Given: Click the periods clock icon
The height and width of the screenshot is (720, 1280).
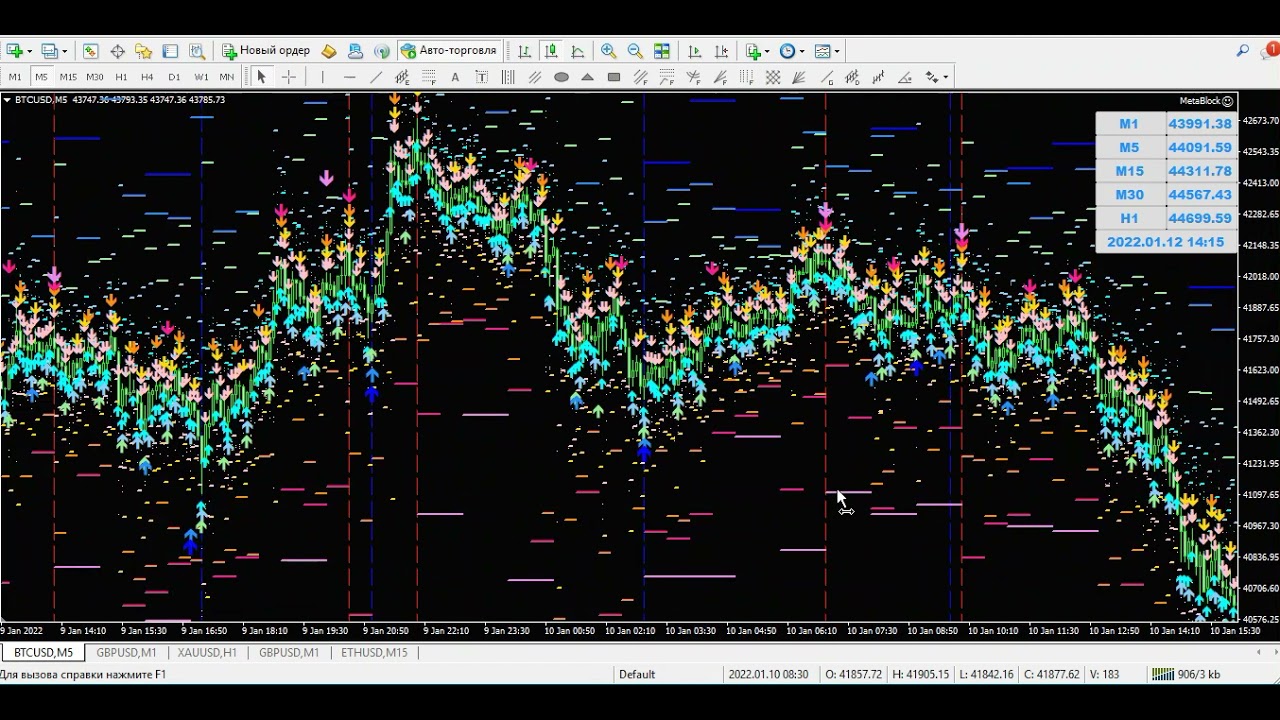Looking at the screenshot, I should tap(787, 51).
